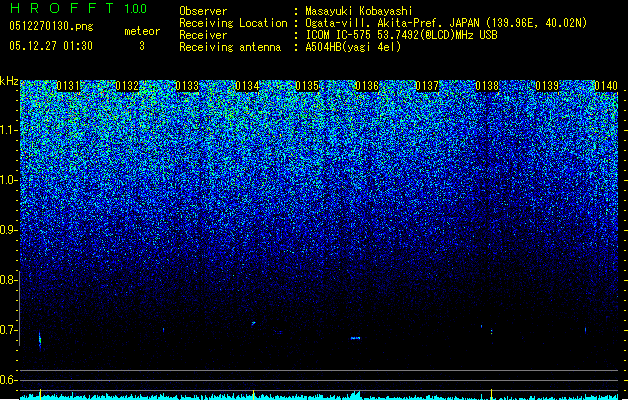The height and width of the screenshot is (400, 629).
Task: Click the 0139 time marker
Action: click(x=547, y=86)
